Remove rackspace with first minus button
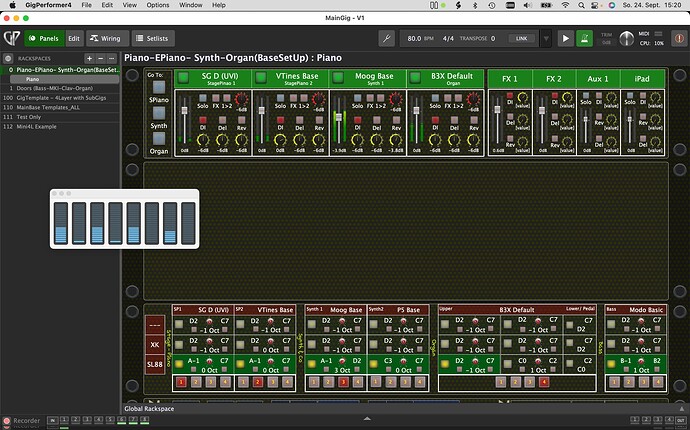The width and height of the screenshot is (690, 430). [x=100, y=58]
